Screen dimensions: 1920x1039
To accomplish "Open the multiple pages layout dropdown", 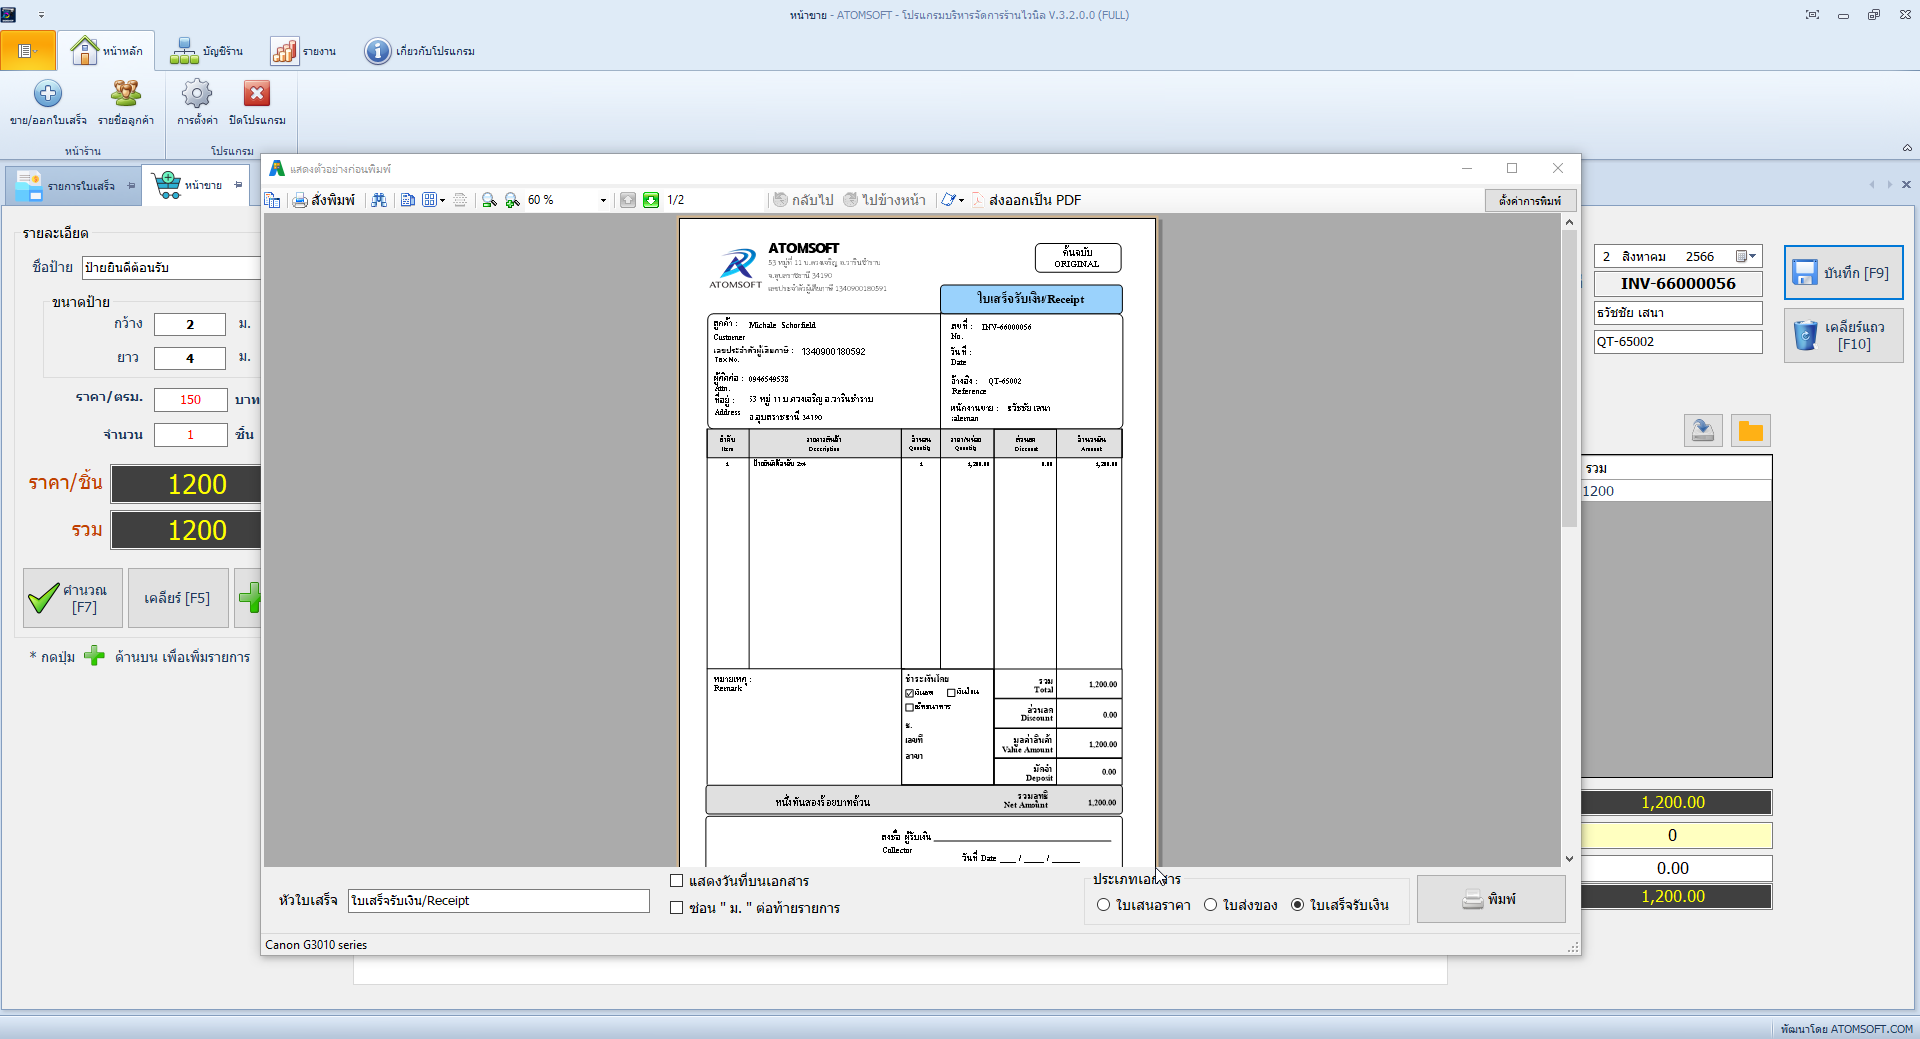I will [434, 200].
